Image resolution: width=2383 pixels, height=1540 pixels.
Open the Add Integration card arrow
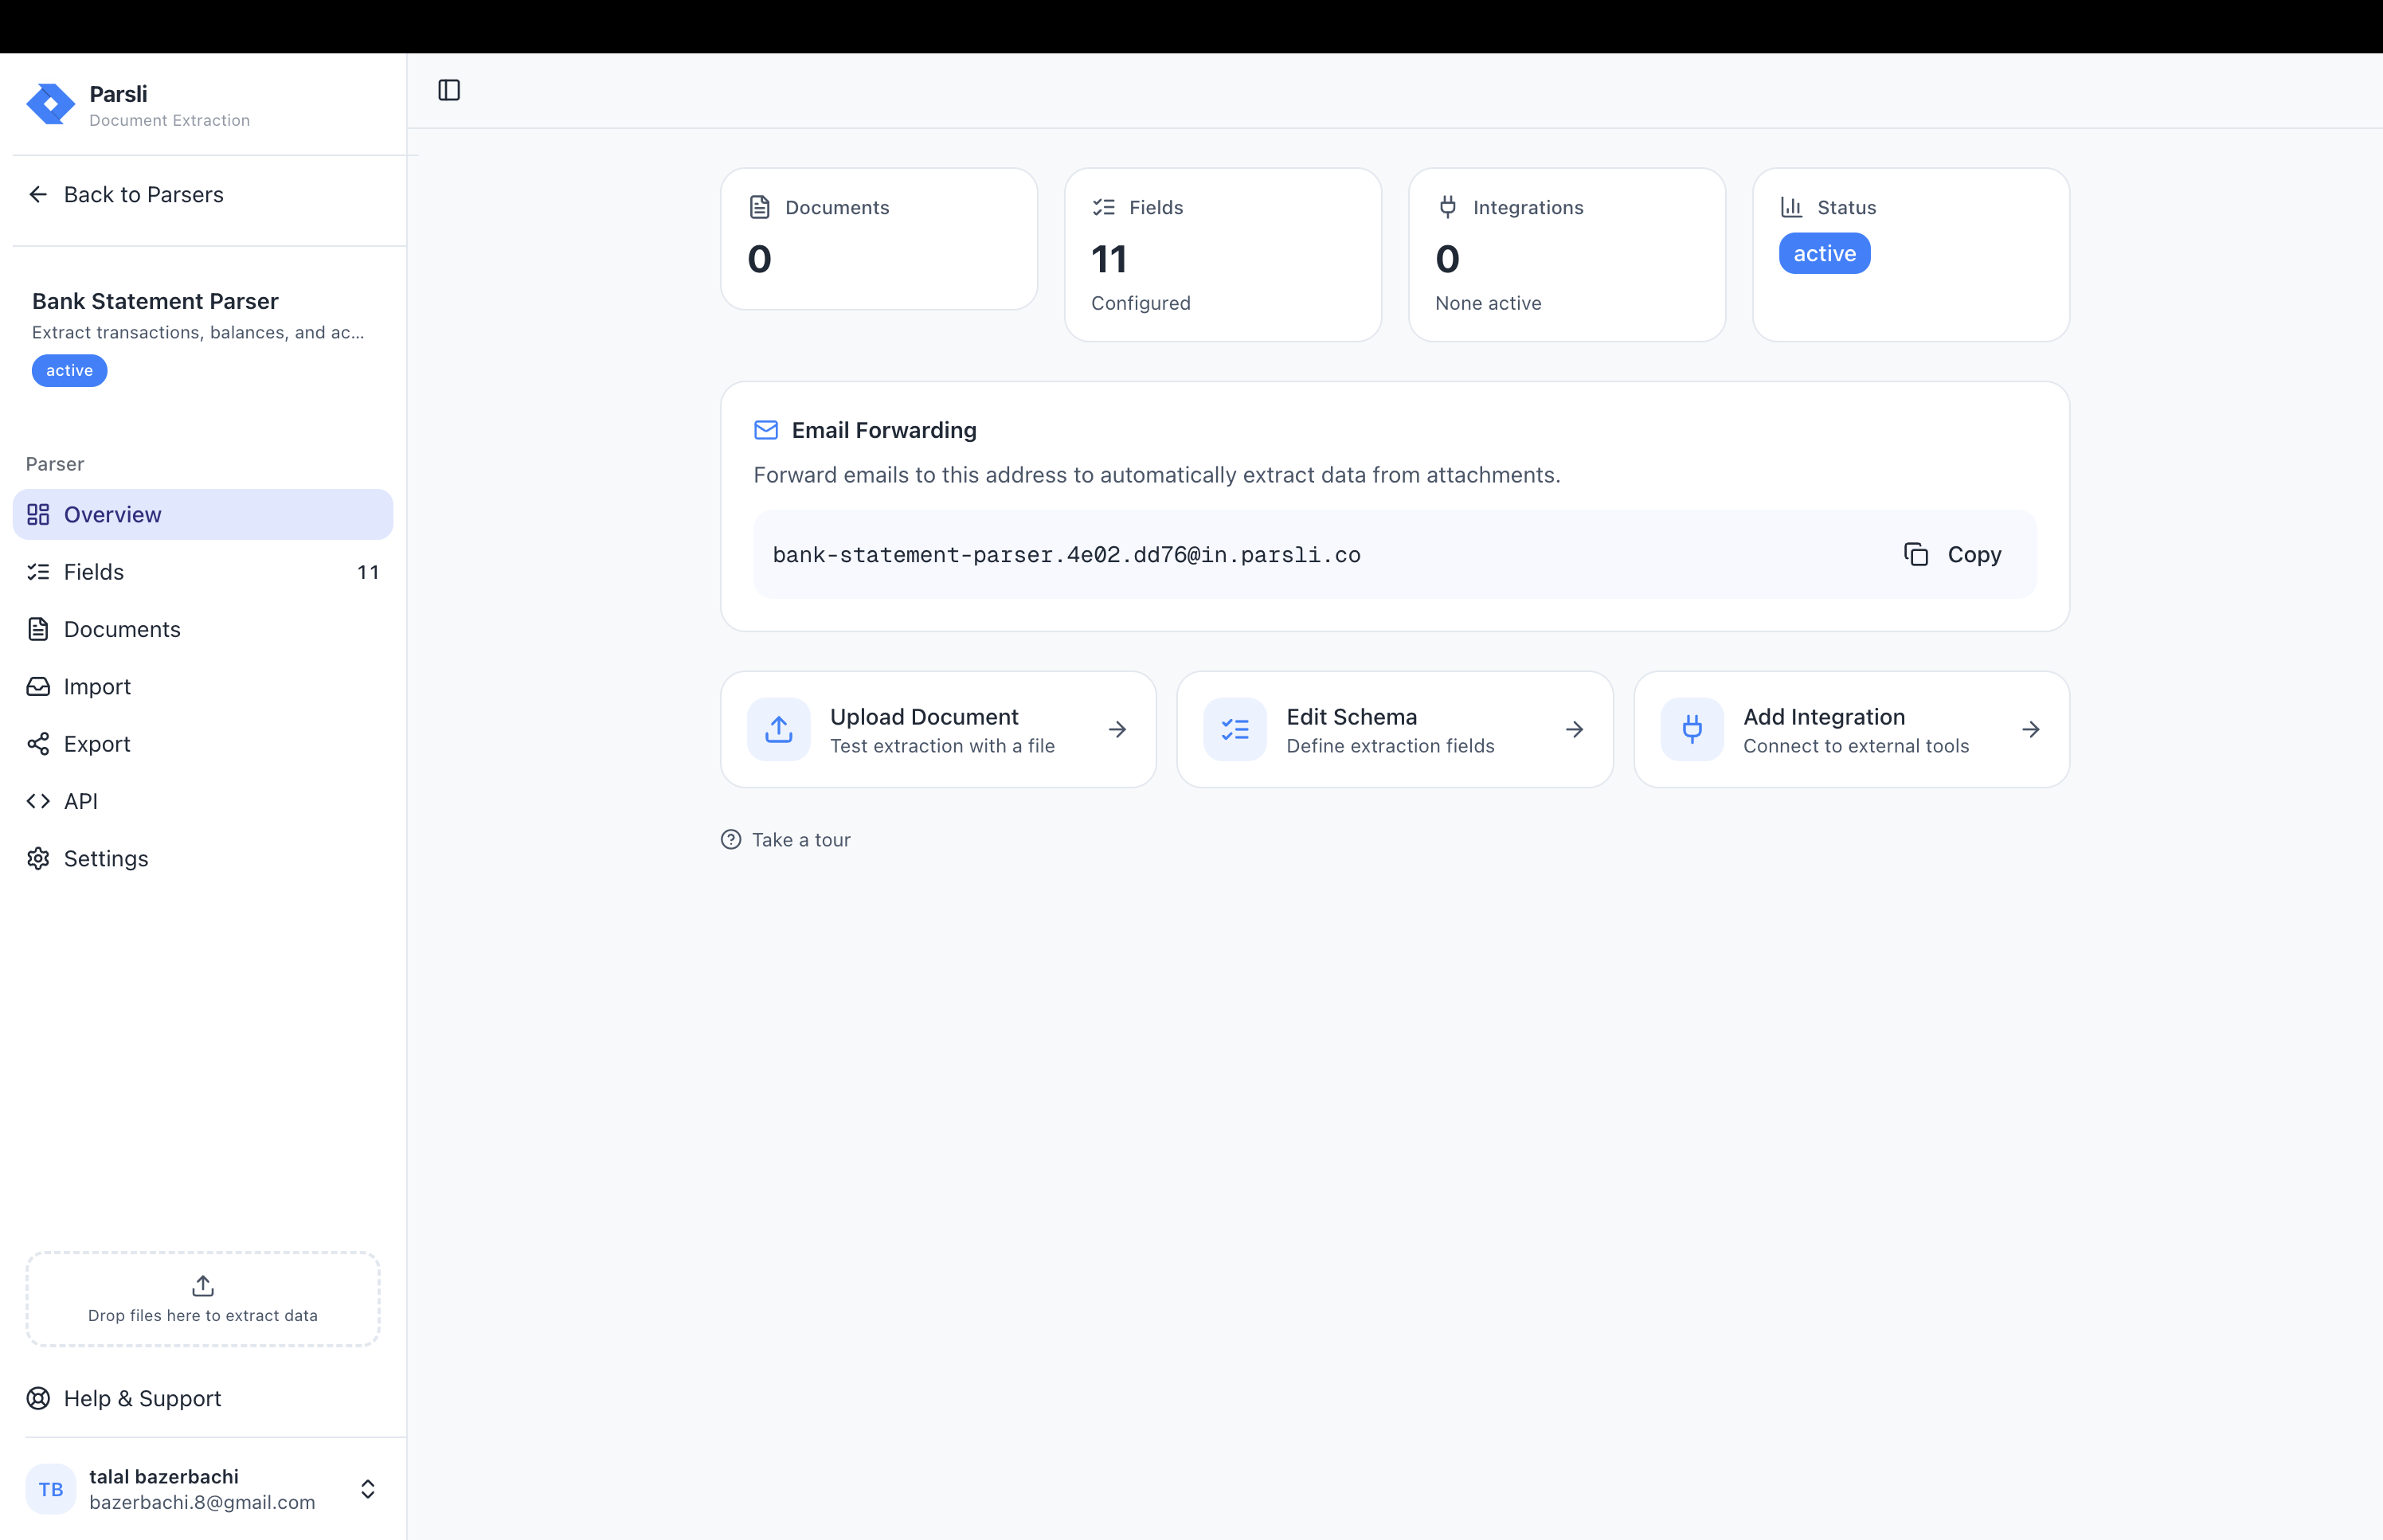(2030, 729)
